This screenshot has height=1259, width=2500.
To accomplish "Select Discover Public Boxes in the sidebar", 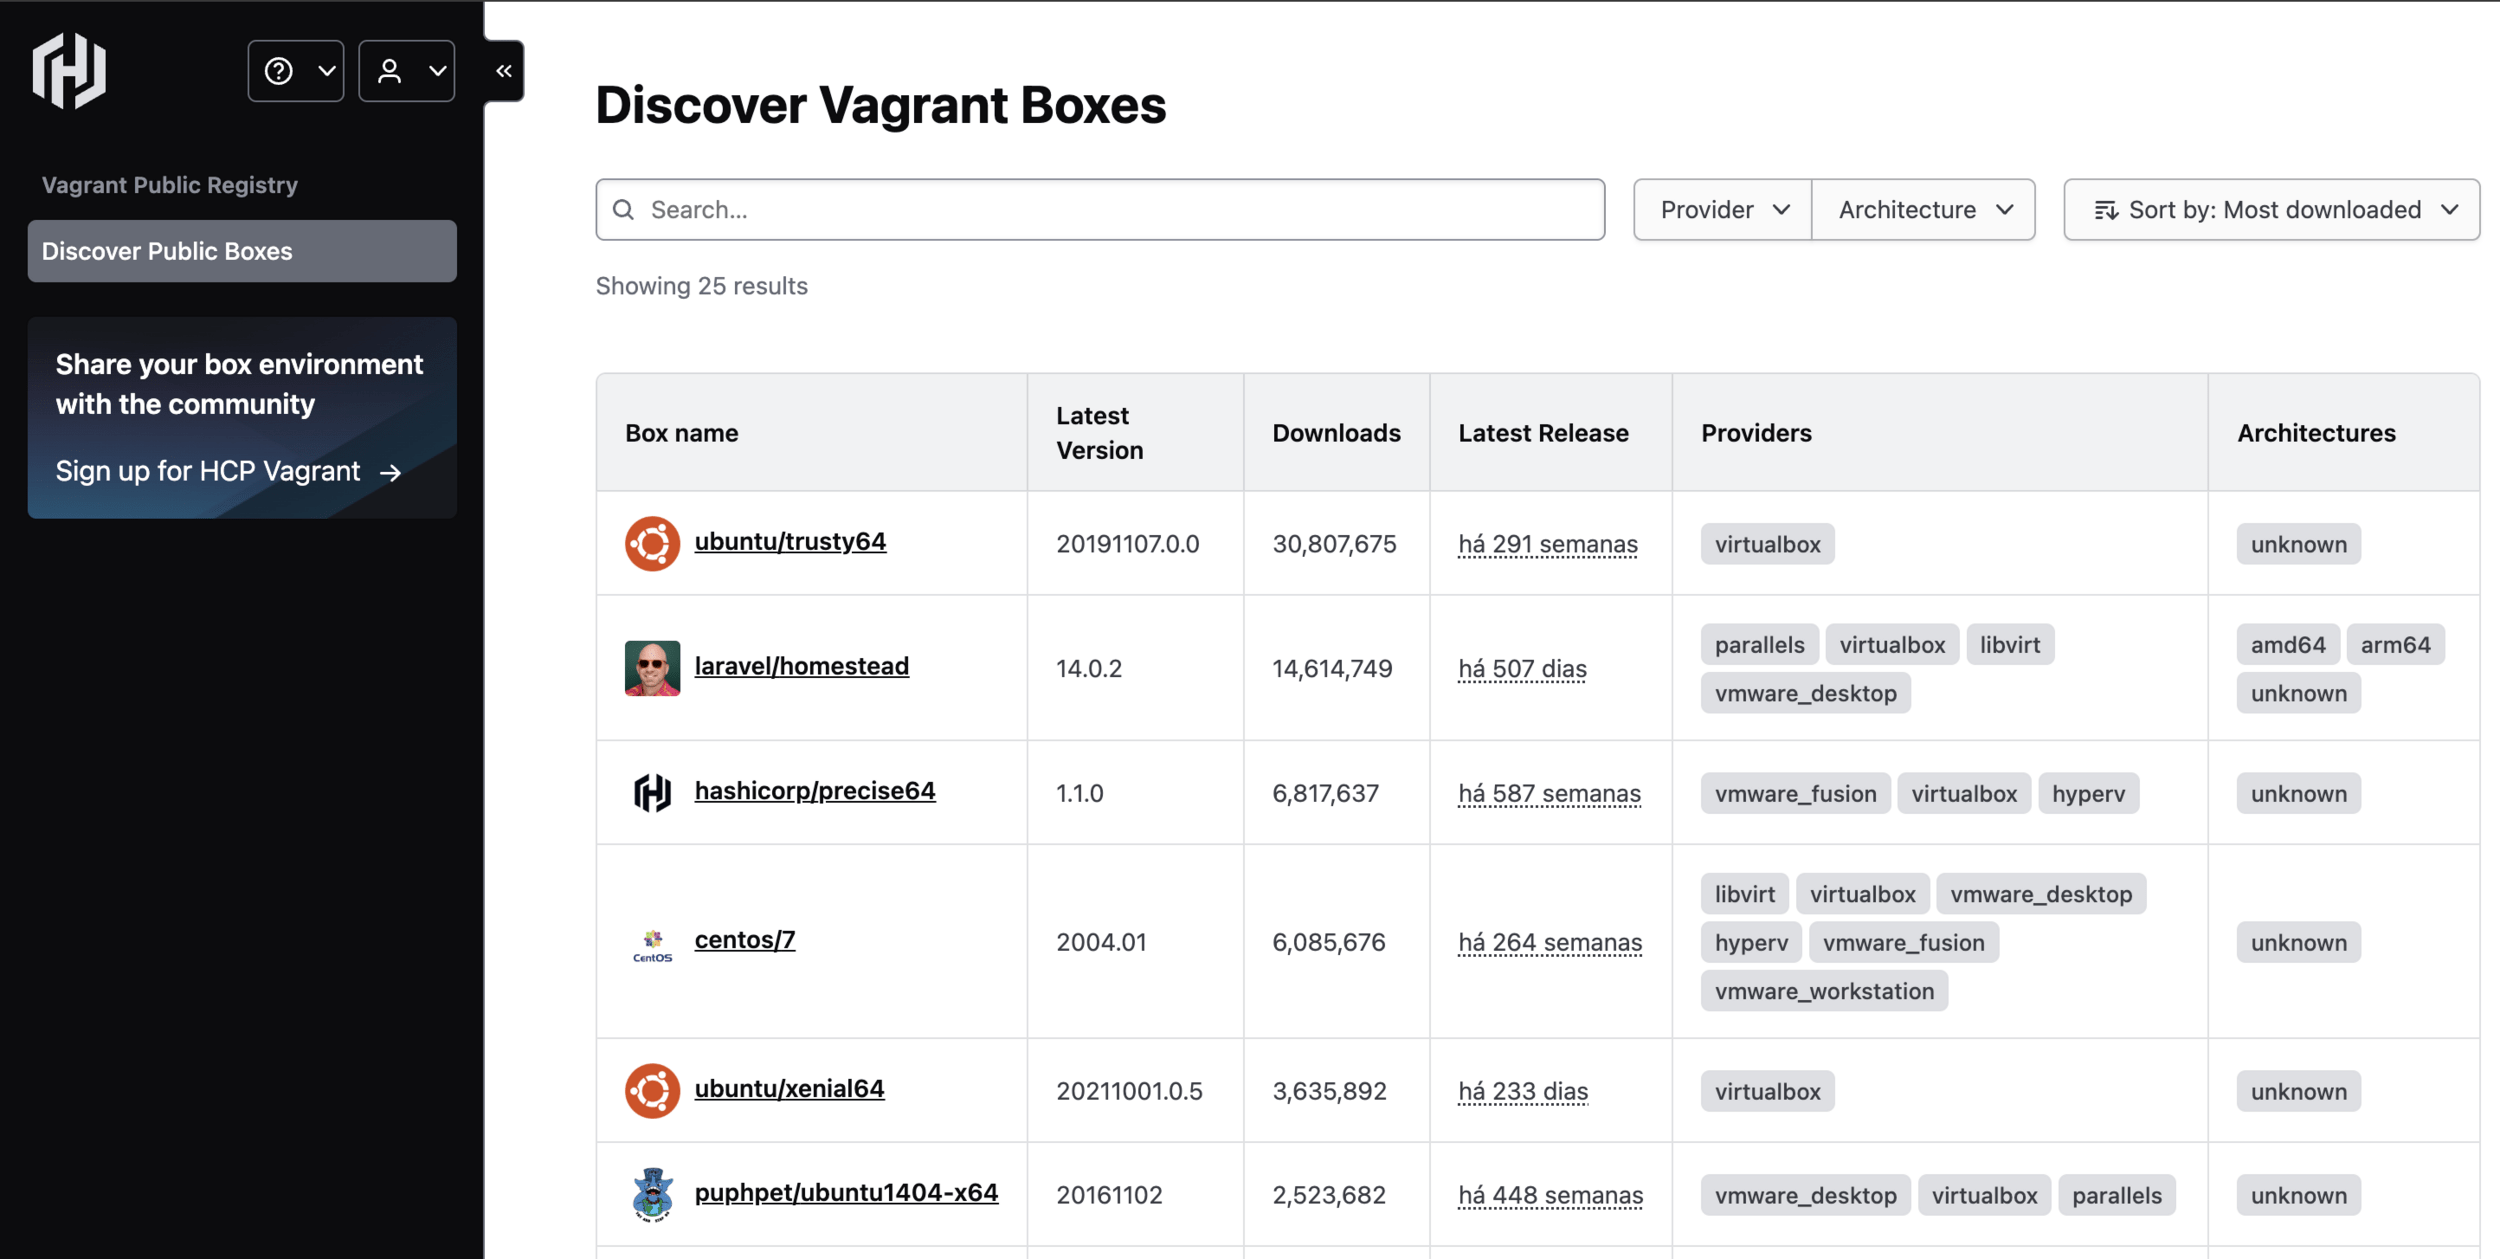I will 242,251.
